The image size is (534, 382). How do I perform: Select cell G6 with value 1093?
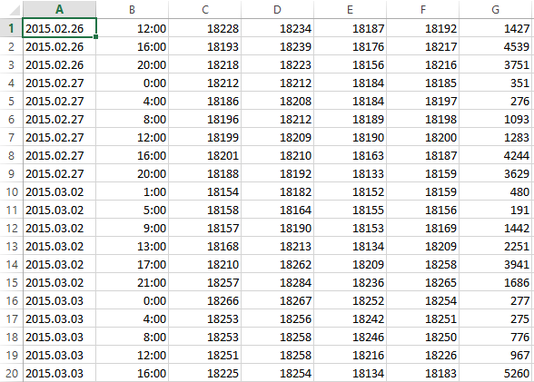tap(496, 119)
